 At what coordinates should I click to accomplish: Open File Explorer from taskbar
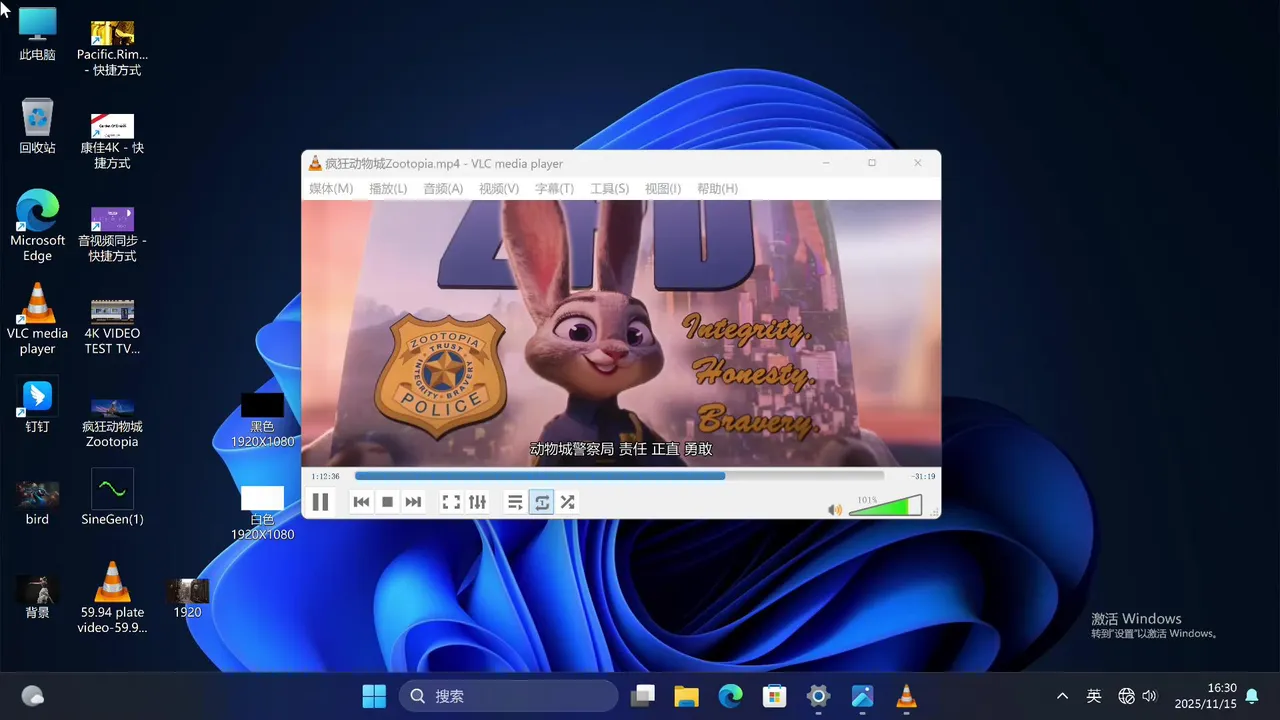[x=686, y=696]
